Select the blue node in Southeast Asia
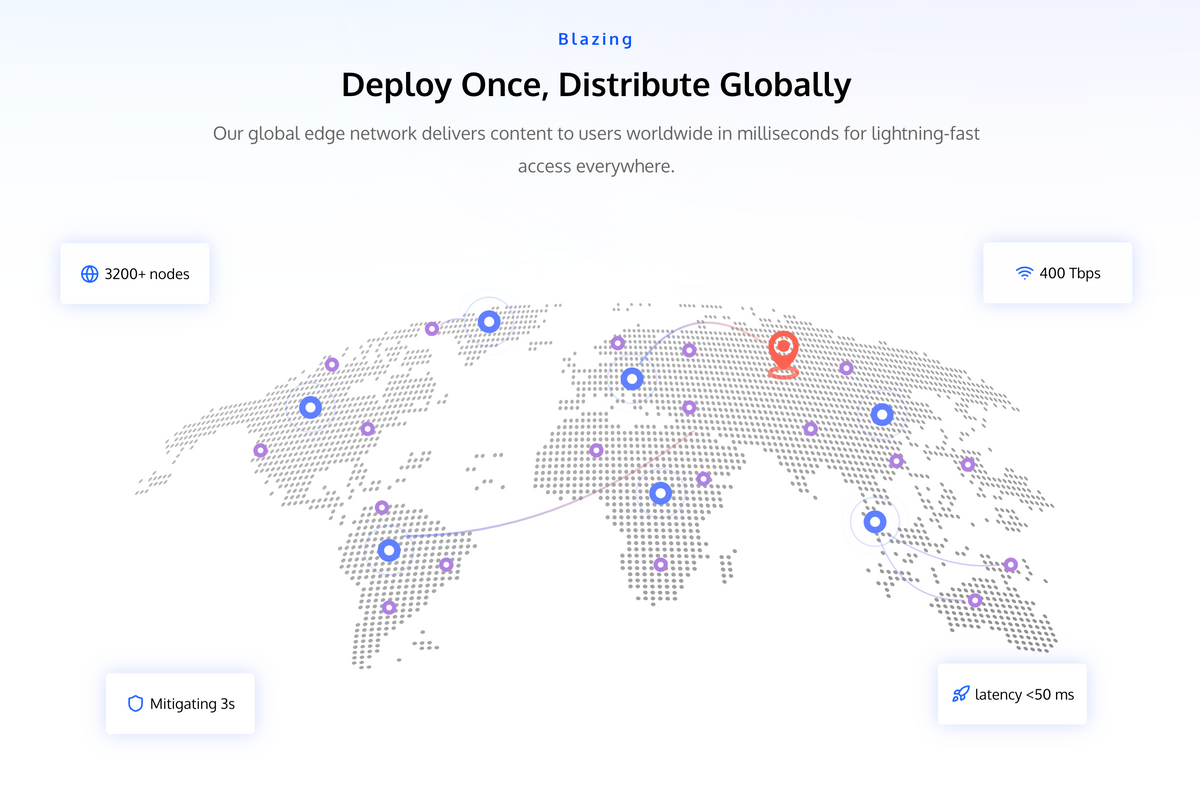Image resolution: width=1200 pixels, height=789 pixels. click(875, 522)
